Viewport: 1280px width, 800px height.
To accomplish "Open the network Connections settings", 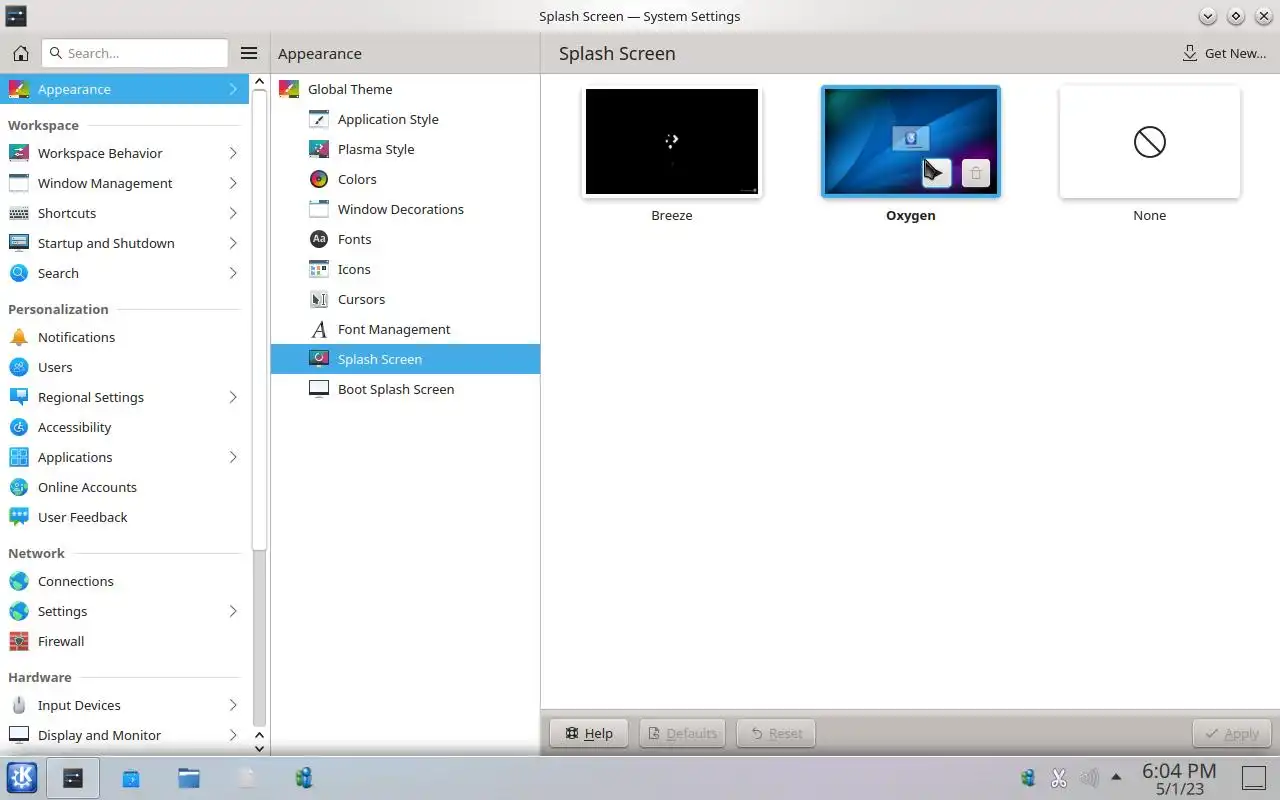I will pyautogui.click(x=125, y=581).
